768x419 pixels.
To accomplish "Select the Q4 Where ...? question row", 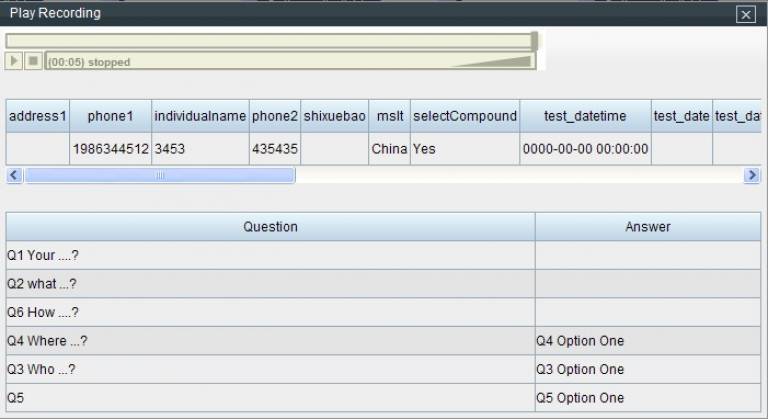I will 270,341.
